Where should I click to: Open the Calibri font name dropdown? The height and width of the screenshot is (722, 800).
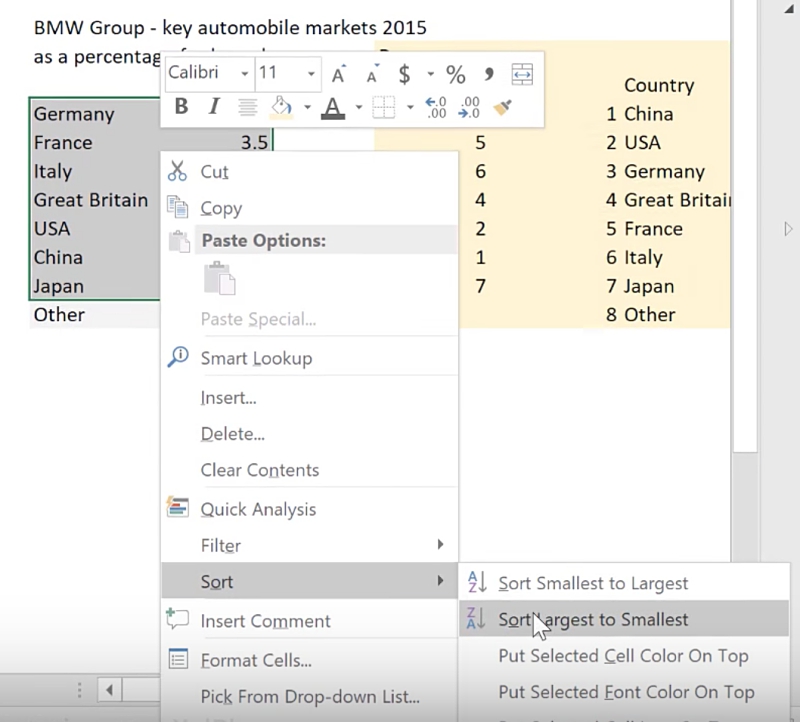pos(245,74)
